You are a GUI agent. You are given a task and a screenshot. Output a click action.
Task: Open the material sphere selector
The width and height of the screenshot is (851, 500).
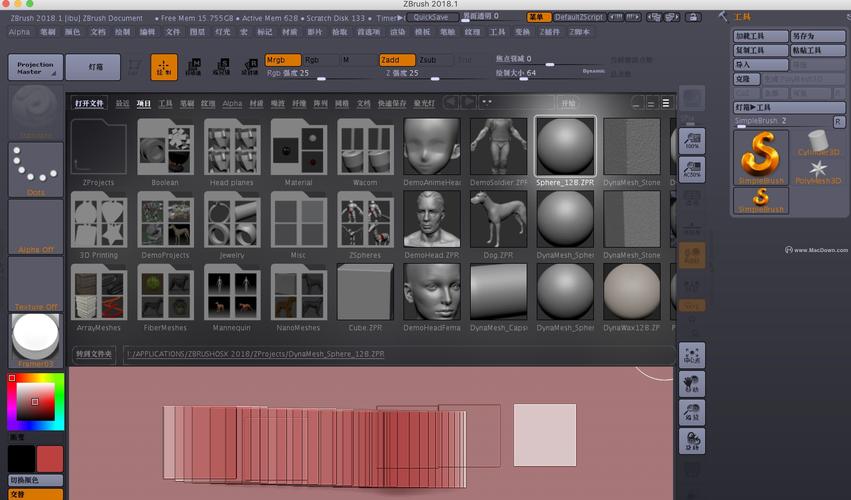click(36, 341)
